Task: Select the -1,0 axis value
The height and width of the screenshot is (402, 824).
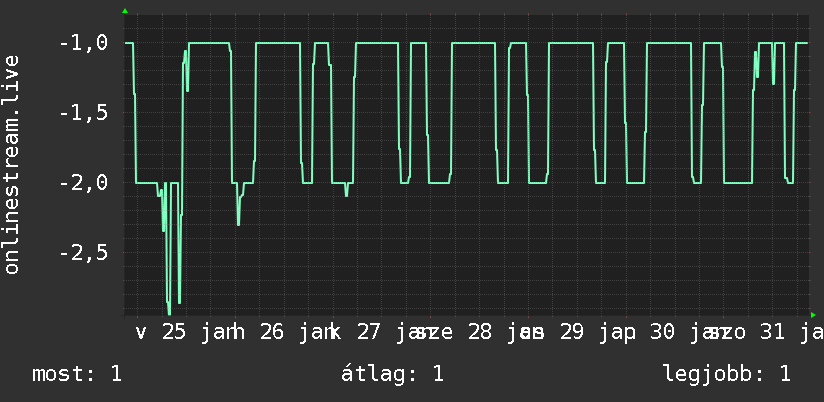Action: tap(84, 43)
